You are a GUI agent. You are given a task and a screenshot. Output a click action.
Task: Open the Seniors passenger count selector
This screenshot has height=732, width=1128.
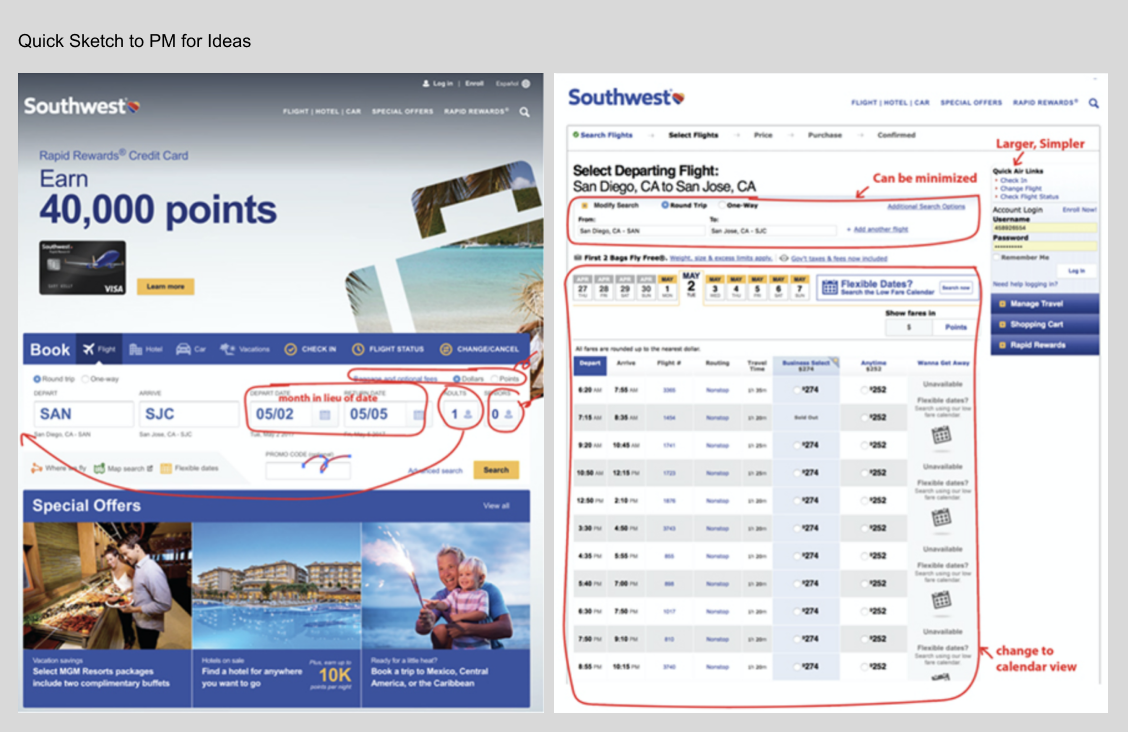[503, 414]
